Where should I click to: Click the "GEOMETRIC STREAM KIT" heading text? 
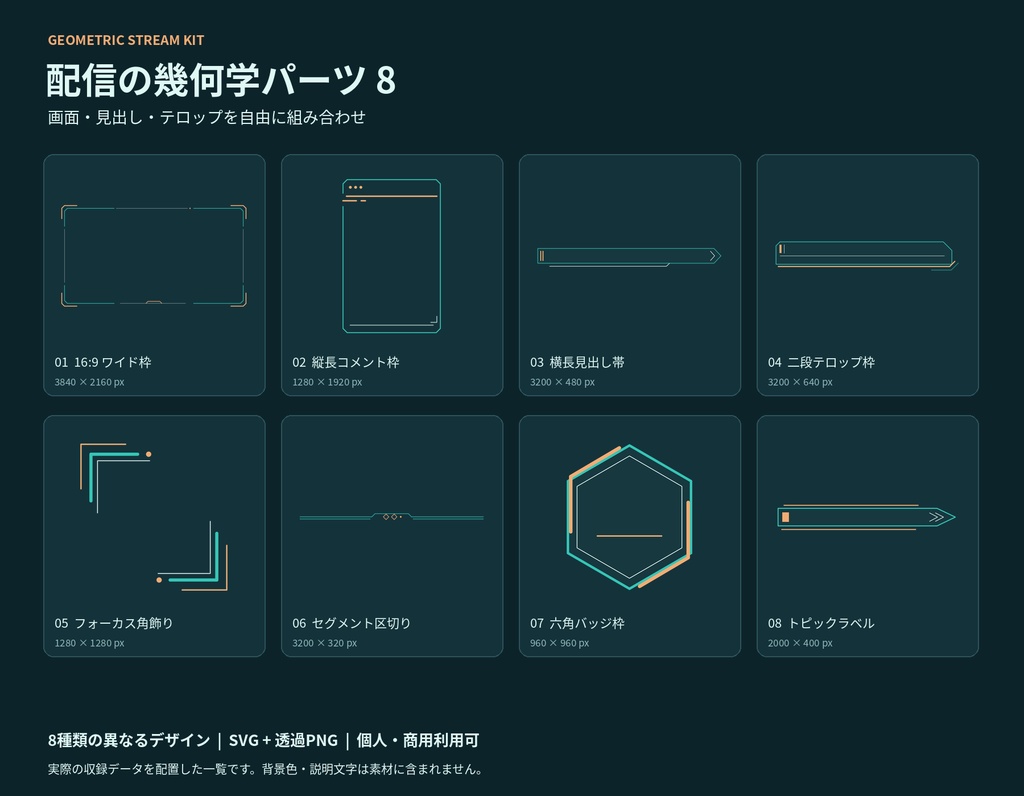(x=126, y=40)
